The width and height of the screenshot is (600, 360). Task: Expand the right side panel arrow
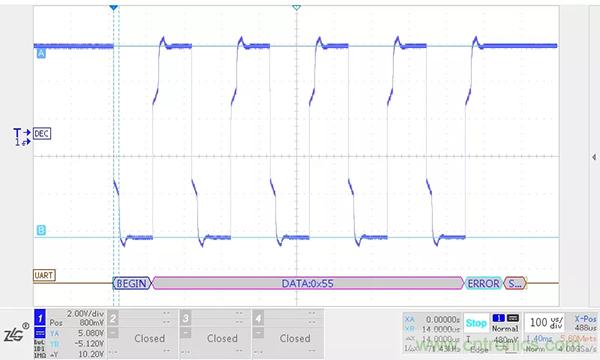point(593,157)
